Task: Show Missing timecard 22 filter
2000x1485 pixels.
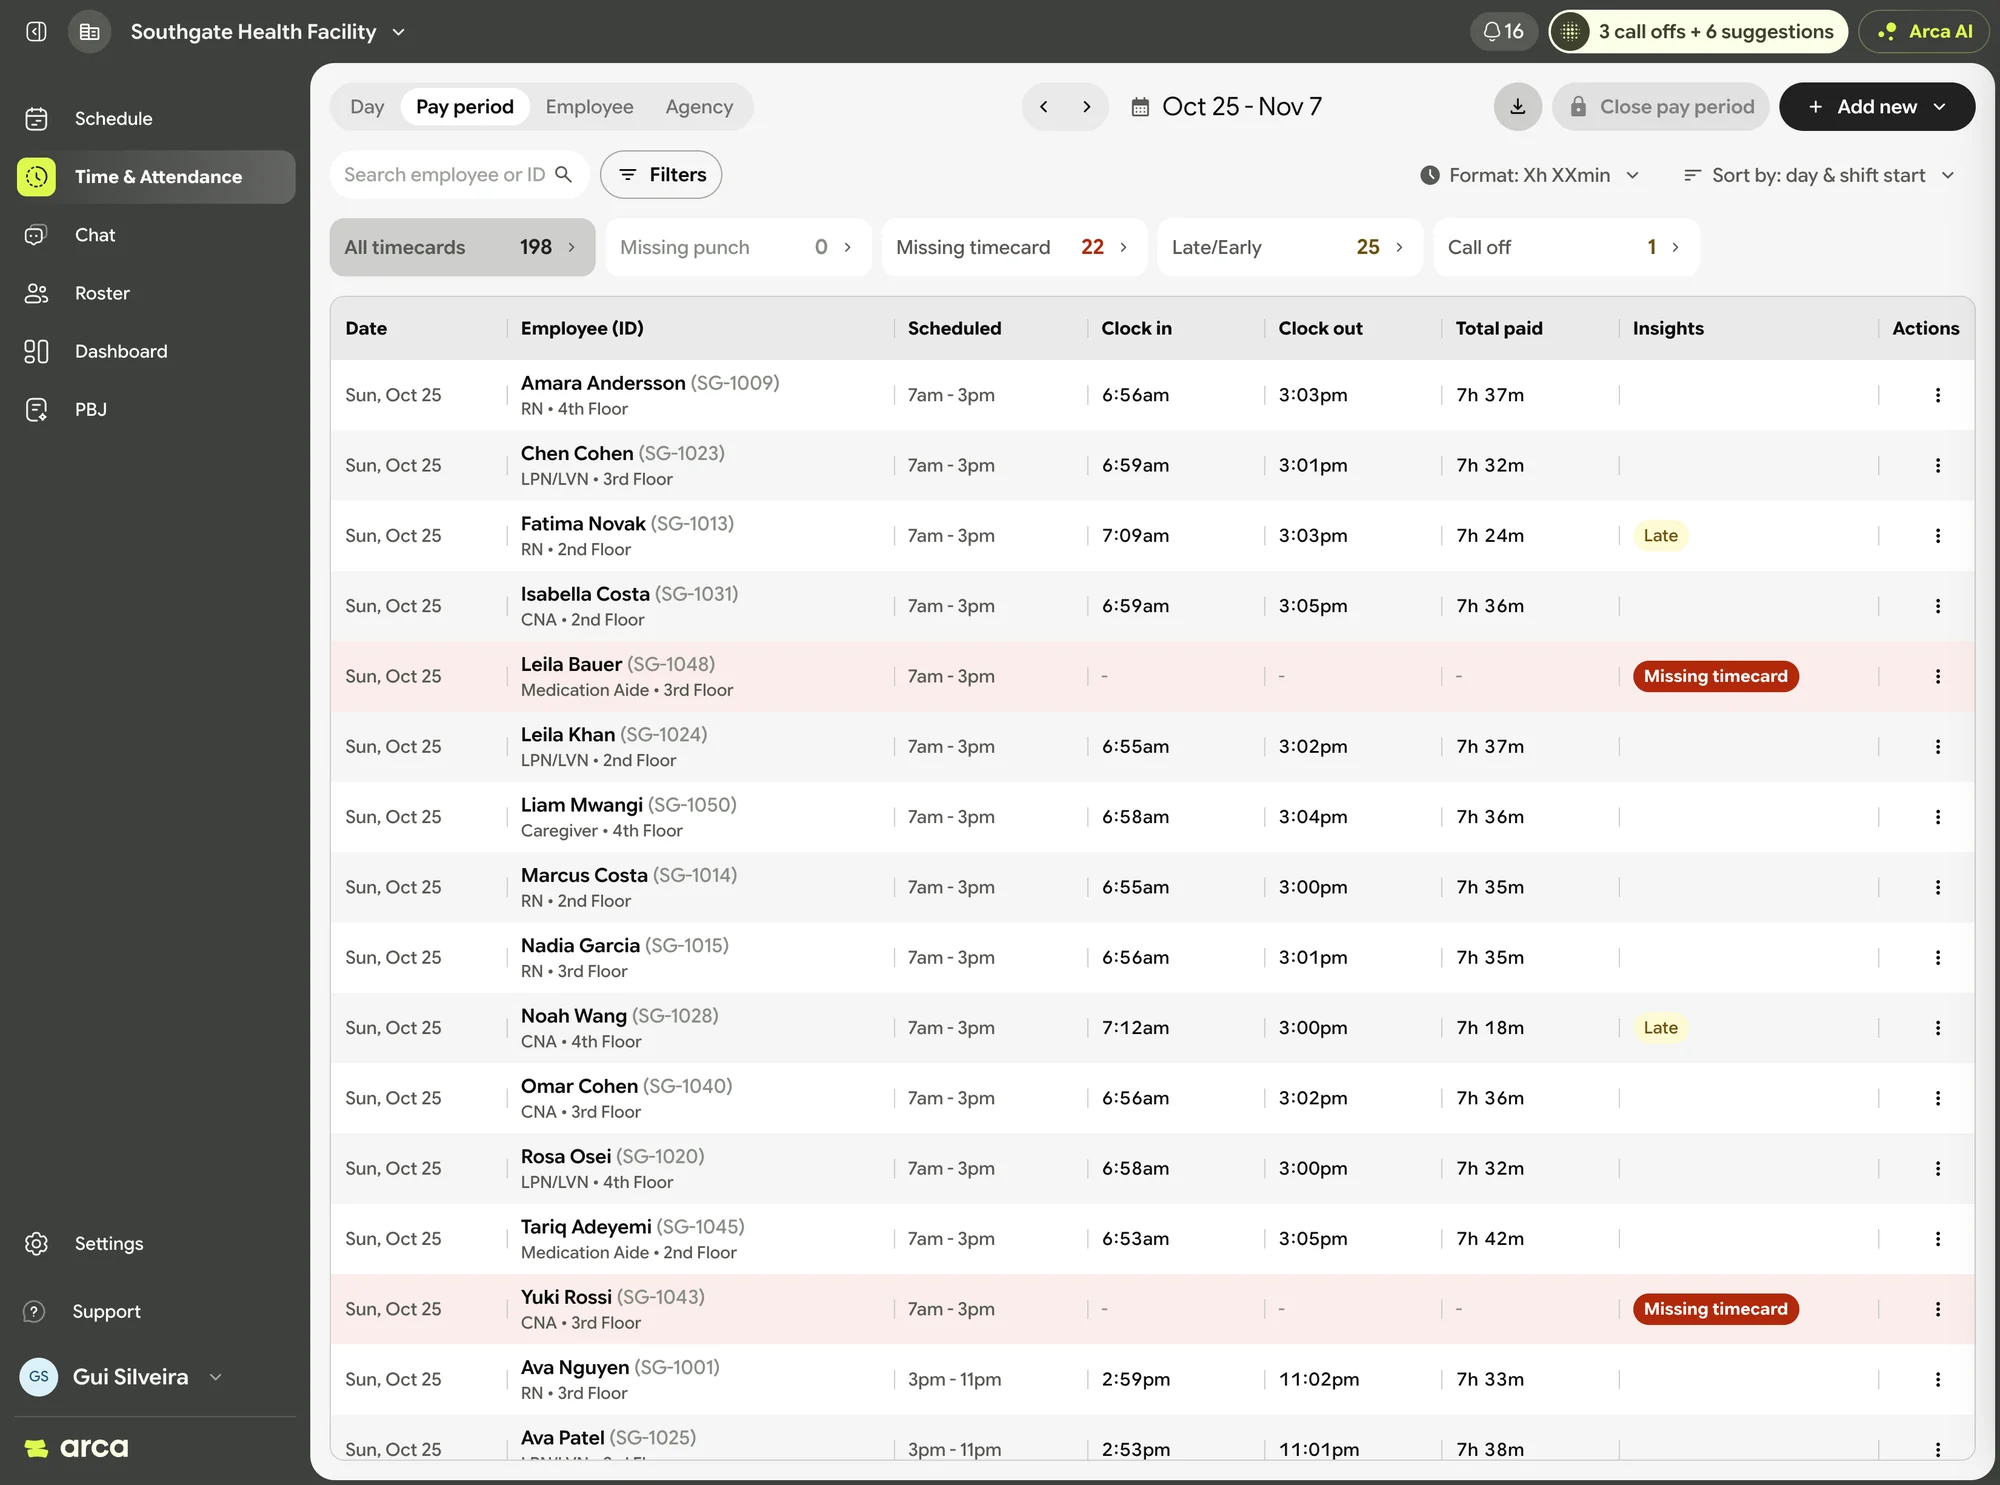Action: (x=1014, y=247)
